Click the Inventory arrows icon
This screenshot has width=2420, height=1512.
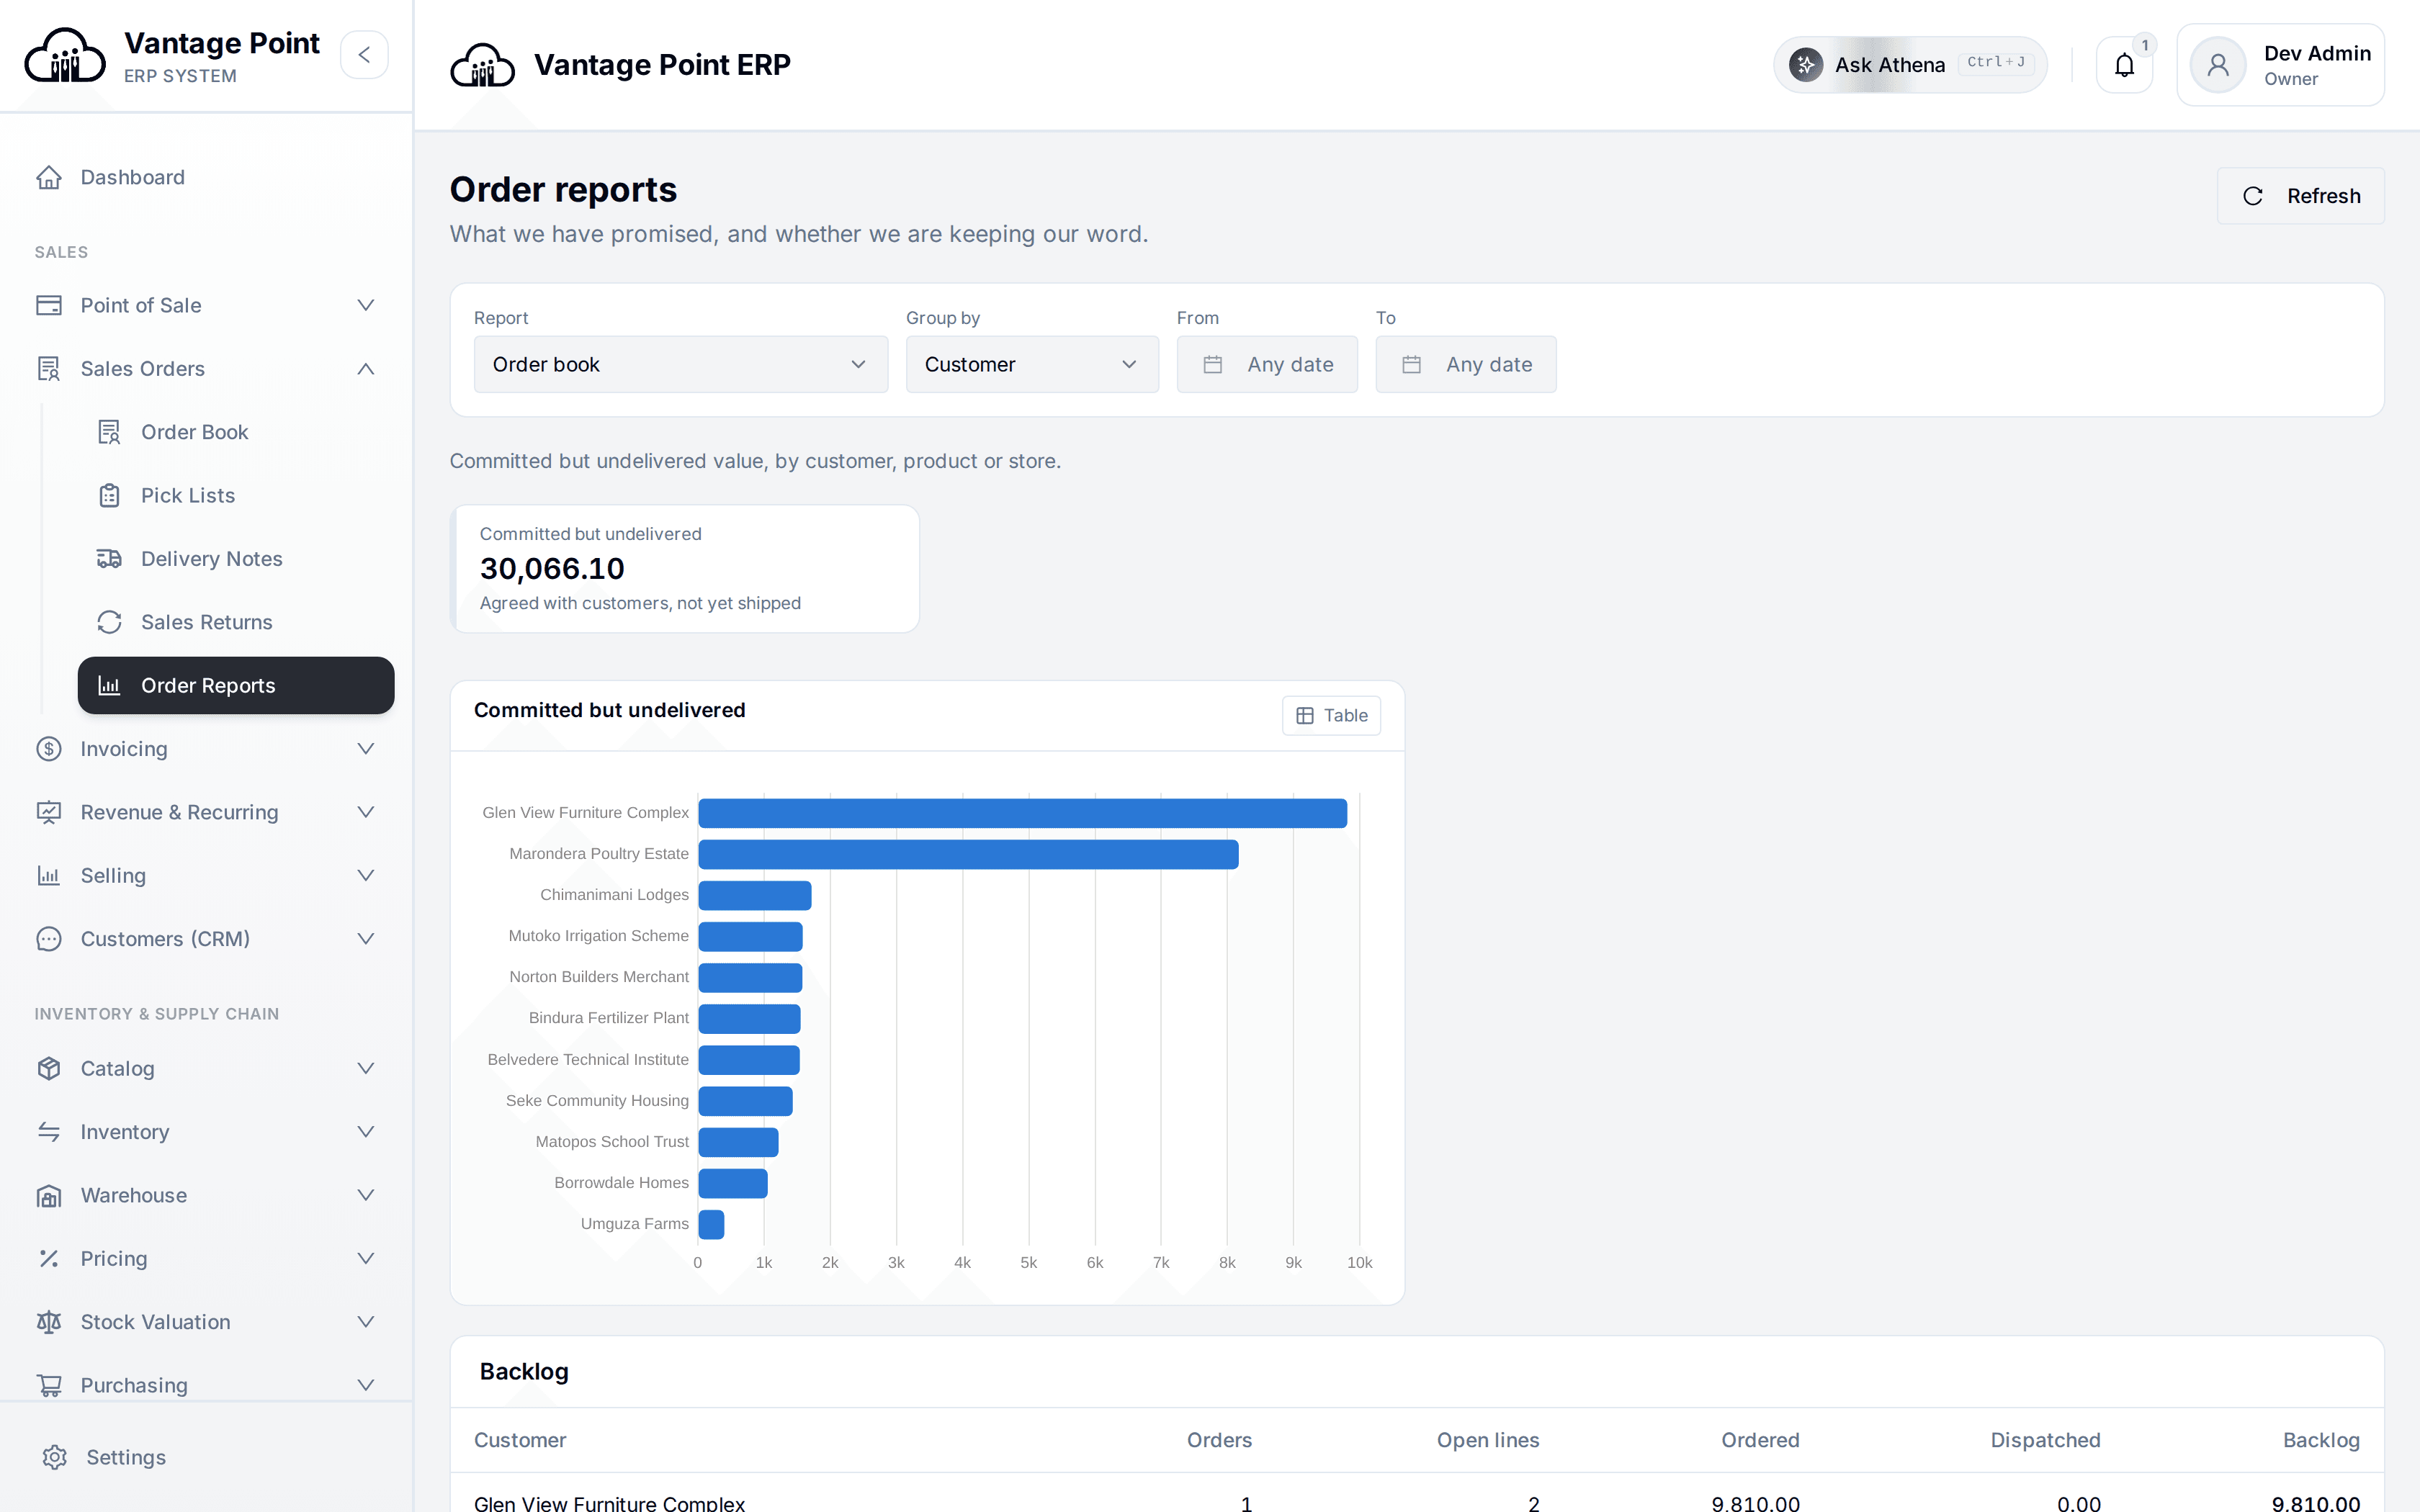click(x=49, y=1132)
